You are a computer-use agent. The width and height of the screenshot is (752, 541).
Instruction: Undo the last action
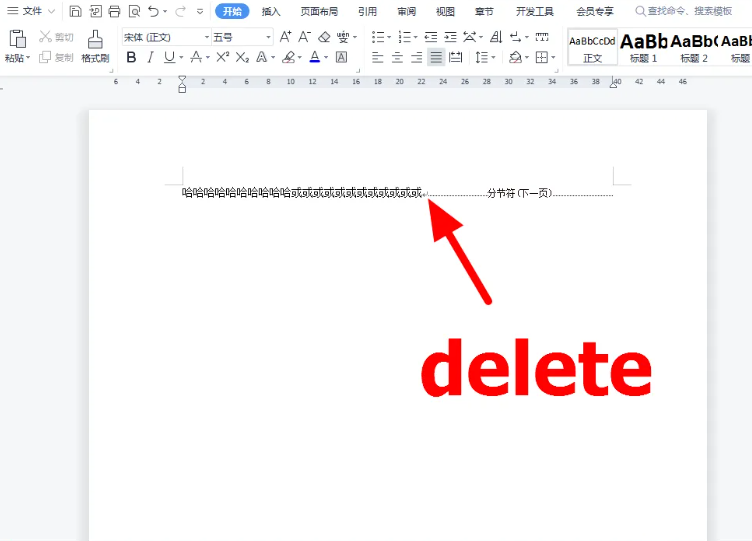pos(153,11)
